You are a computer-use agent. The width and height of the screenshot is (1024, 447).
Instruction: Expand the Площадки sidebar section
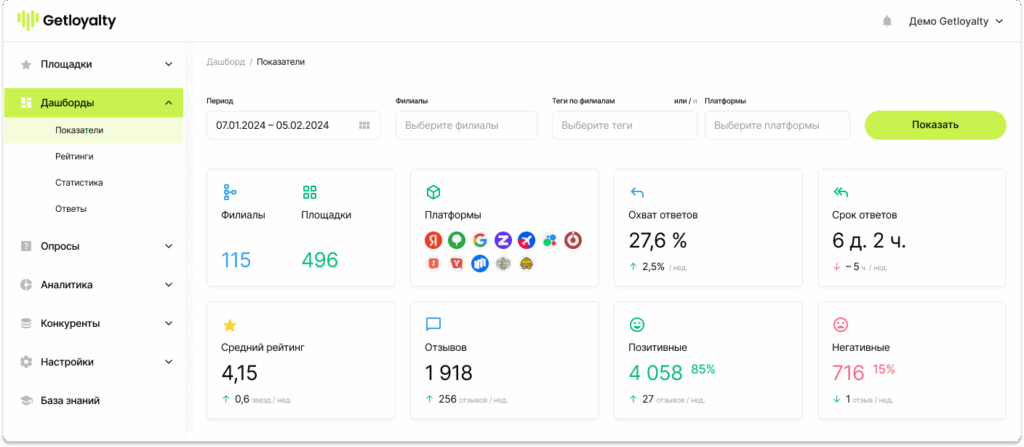coord(168,64)
